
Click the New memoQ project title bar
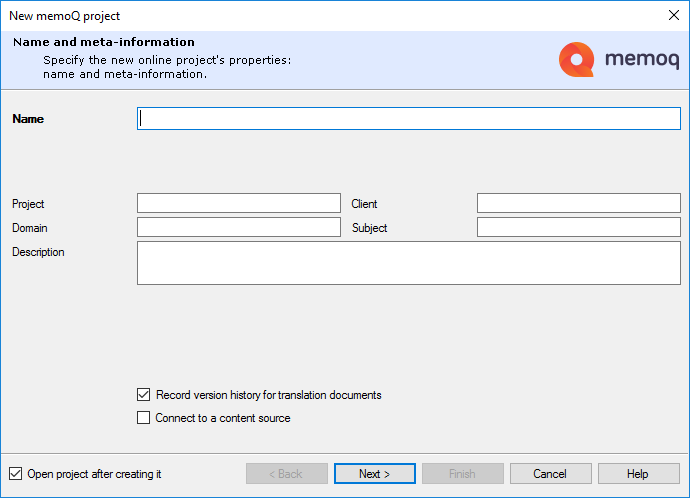tap(300, 15)
